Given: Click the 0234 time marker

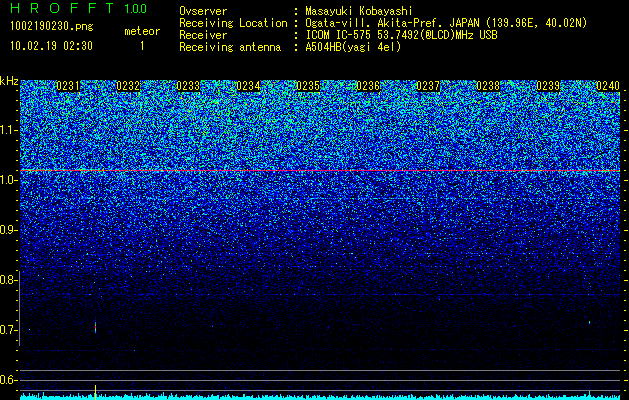Looking at the screenshot, I should tap(248, 86).
